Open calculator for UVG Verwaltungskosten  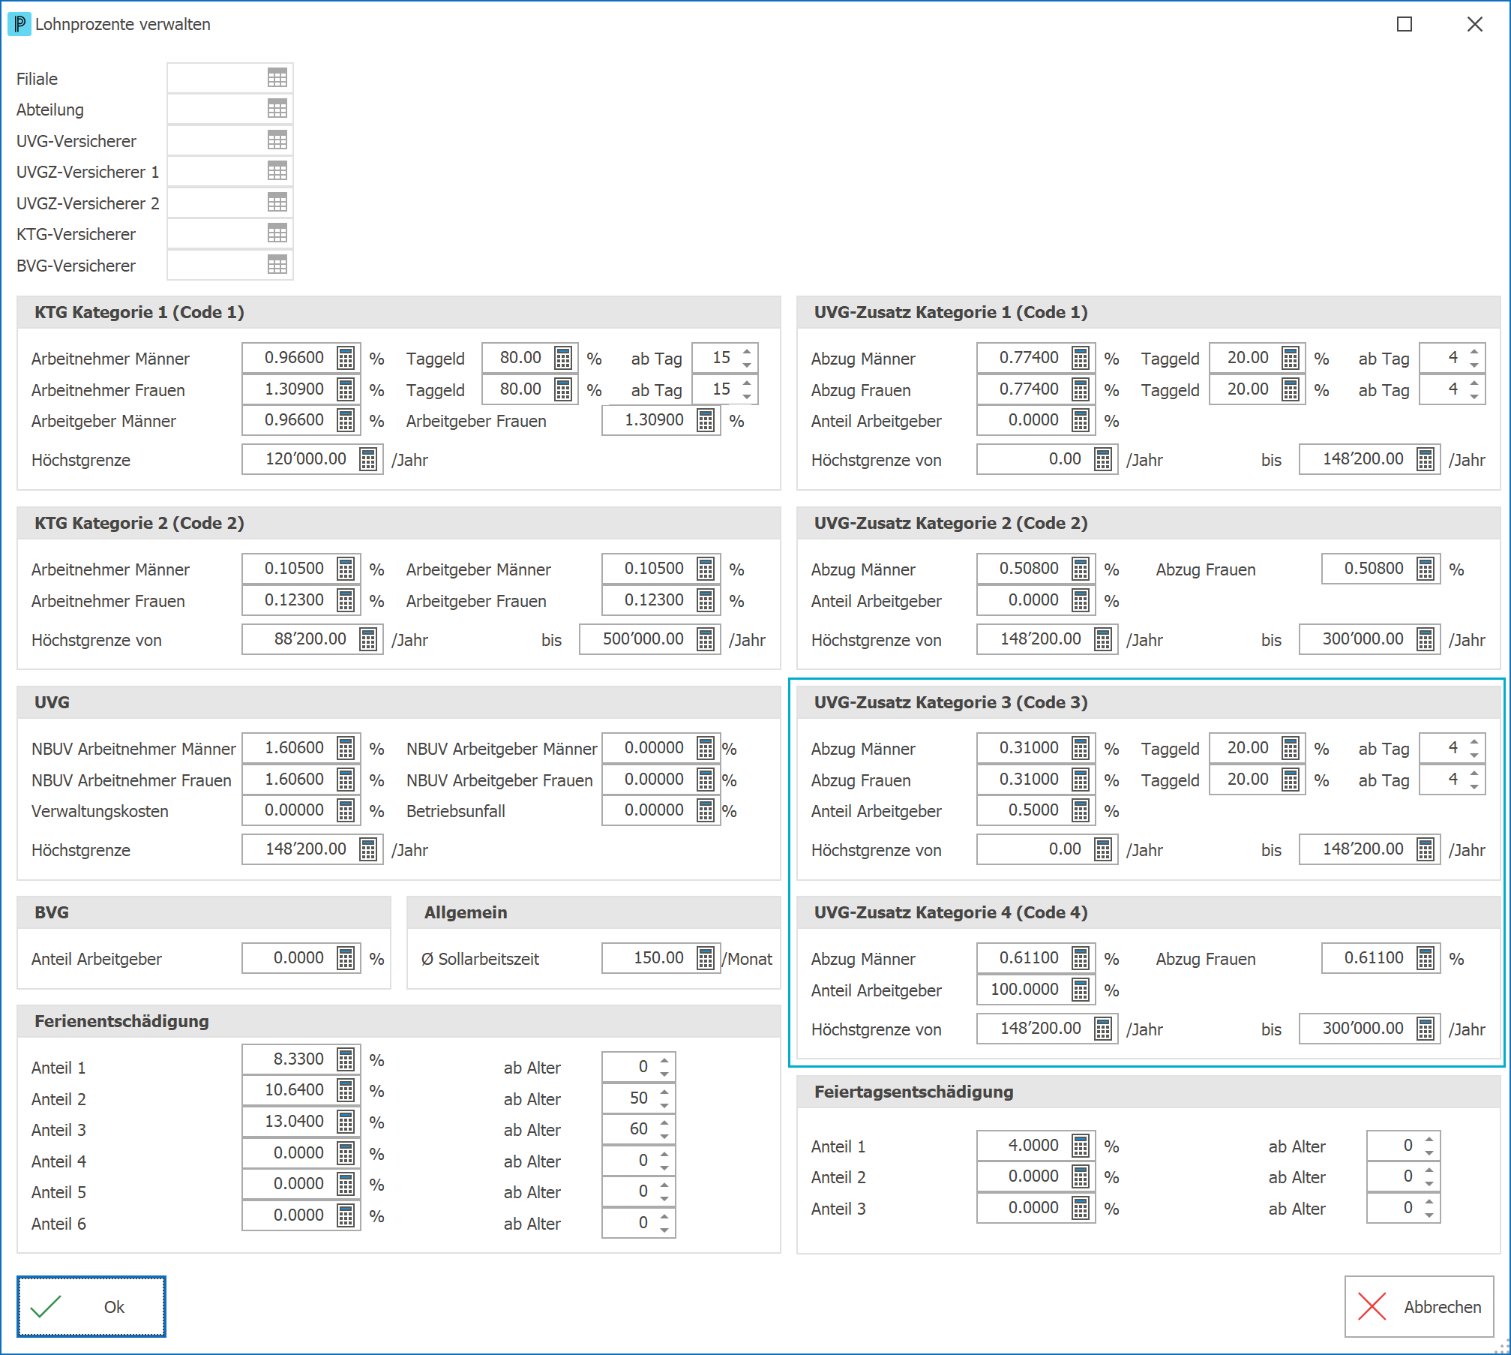click(346, 810)
